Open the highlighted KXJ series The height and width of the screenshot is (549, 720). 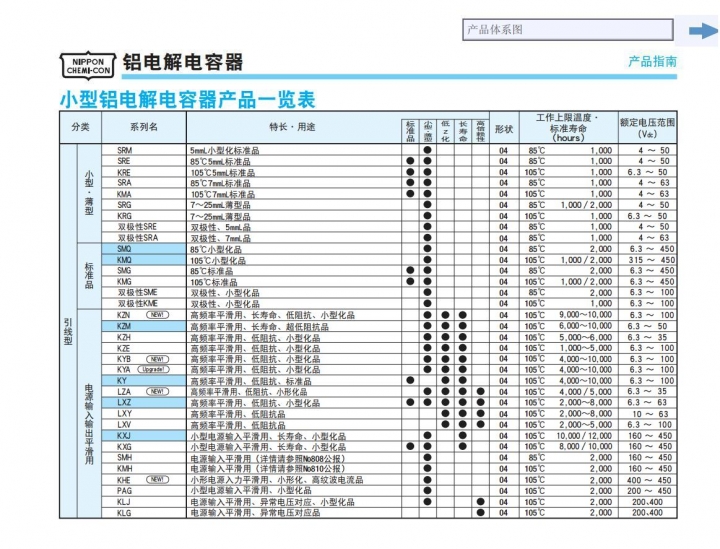[144, 436]
